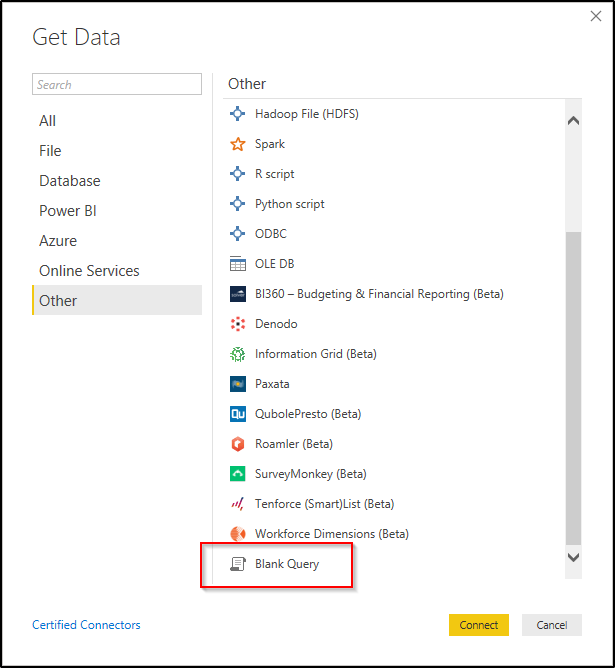
Task: Select Tenforce (Smart)List (Beta) text
Action: tap(325, 504)
